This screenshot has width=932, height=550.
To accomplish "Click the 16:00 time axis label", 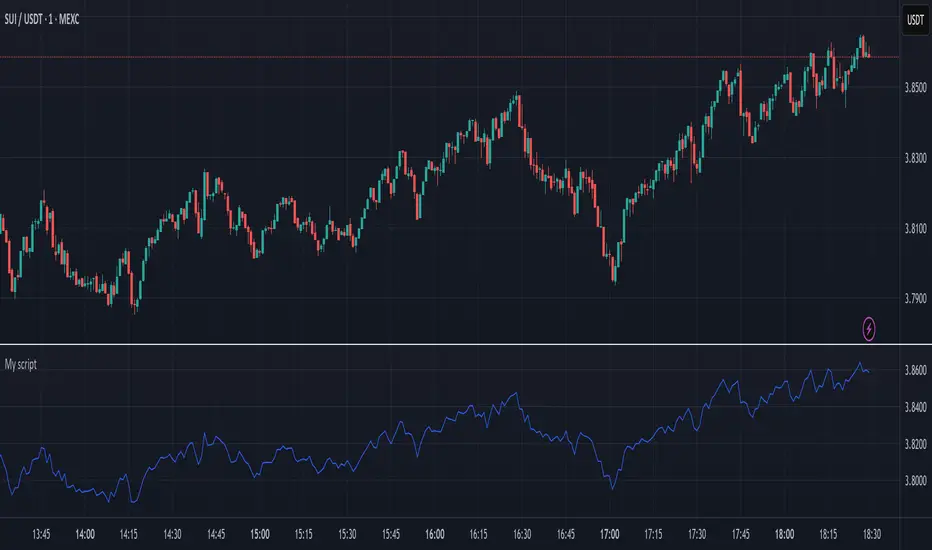I will tap(434, 534).
